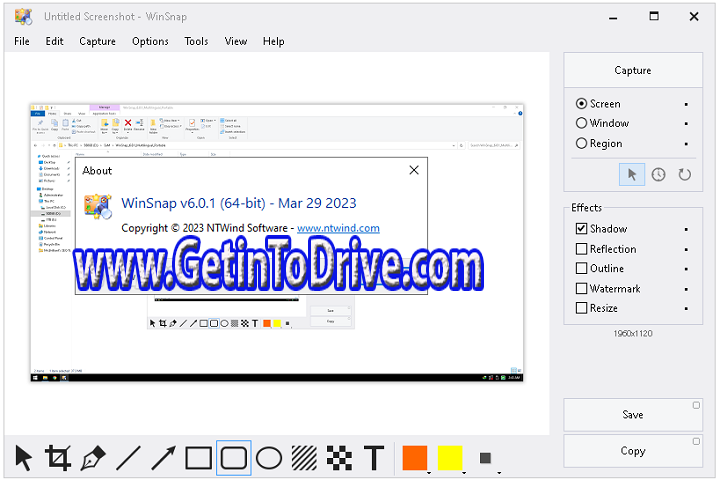This screenshot has height=480, width=720.
Task: Click the Capture button
Action: [633, 70]
